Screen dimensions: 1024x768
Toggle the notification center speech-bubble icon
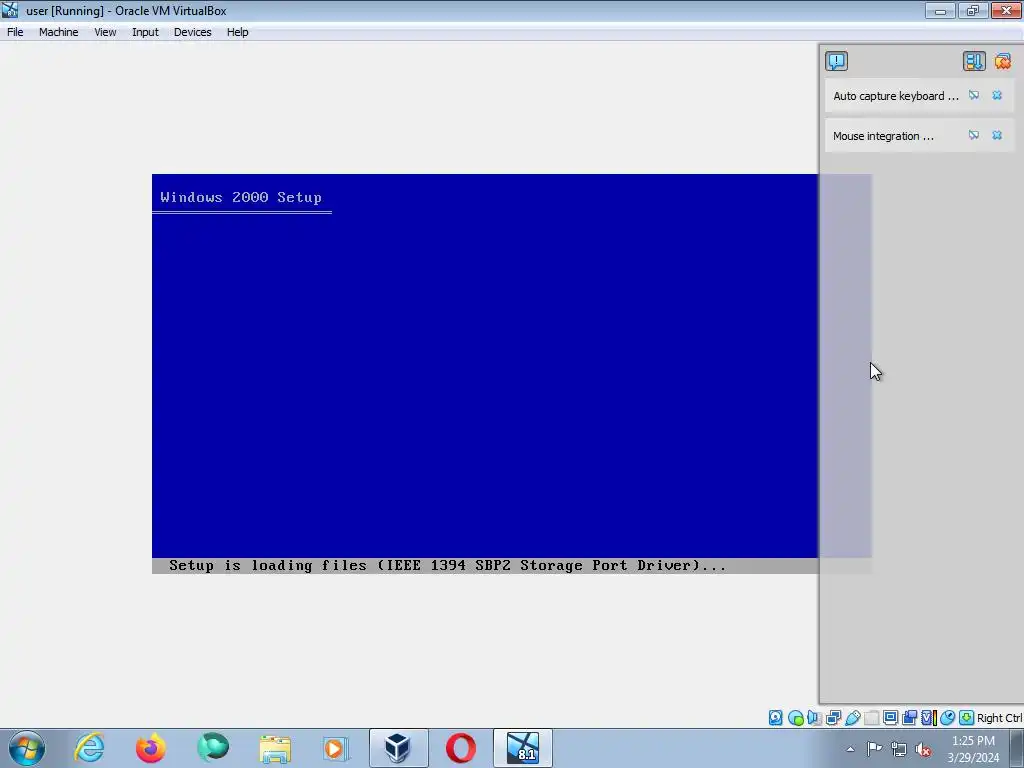(x=837, y=61)
